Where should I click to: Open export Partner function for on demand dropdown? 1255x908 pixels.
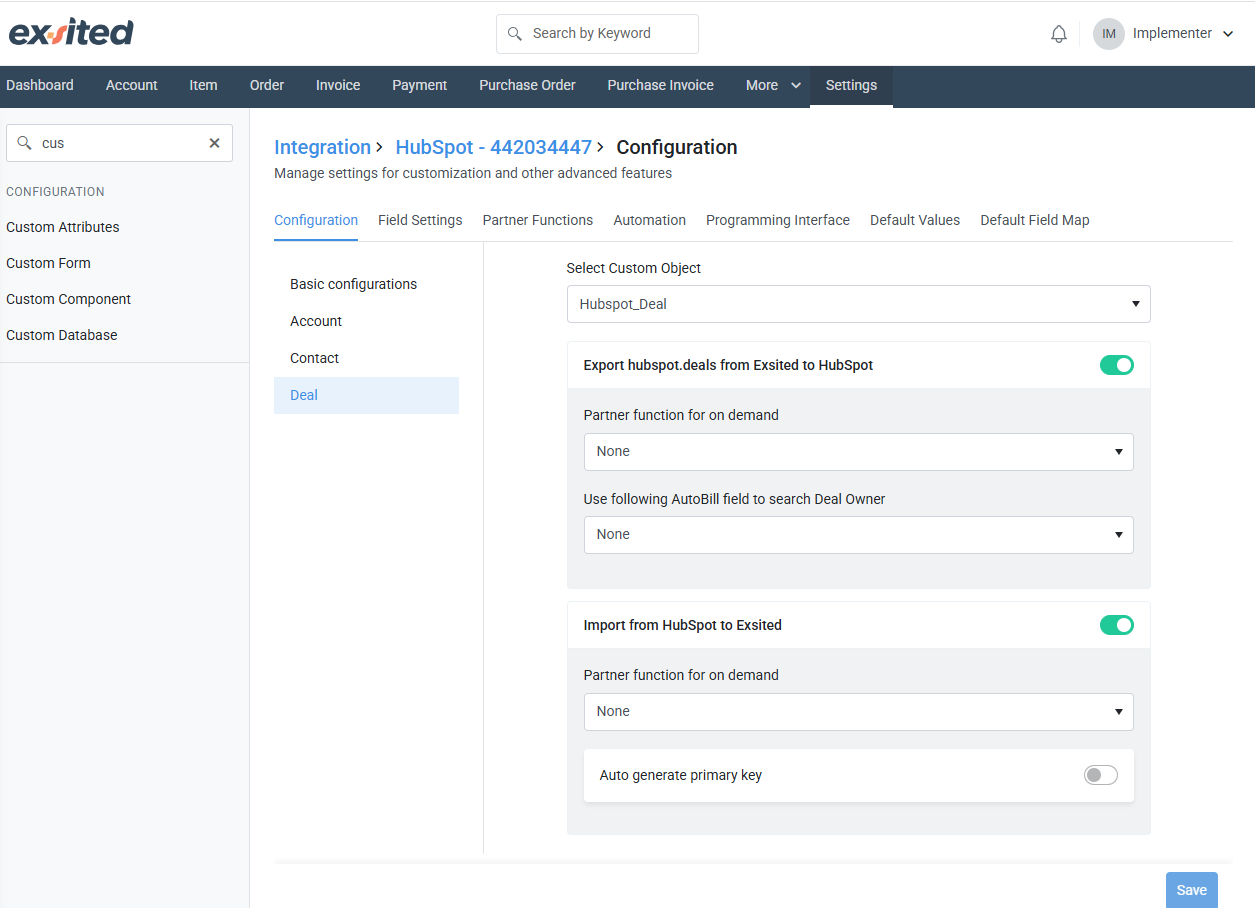(x=858, y=452)
